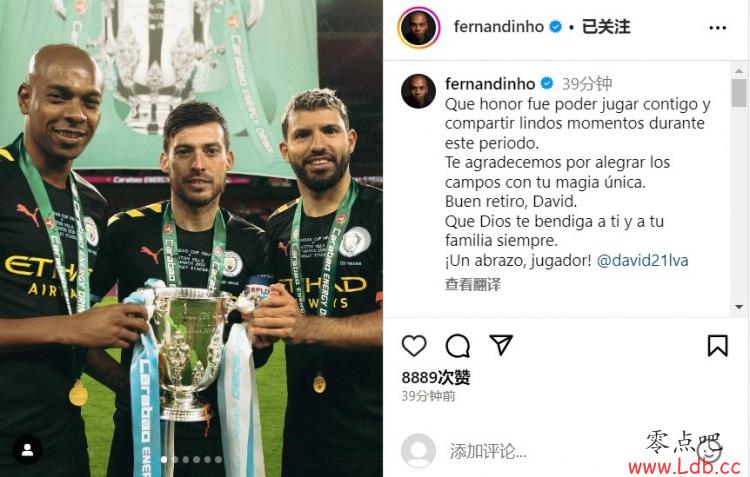Viewport: 750px width, 477px height.
Task: Open fernandinho username in post header
Action: (498, 27)
